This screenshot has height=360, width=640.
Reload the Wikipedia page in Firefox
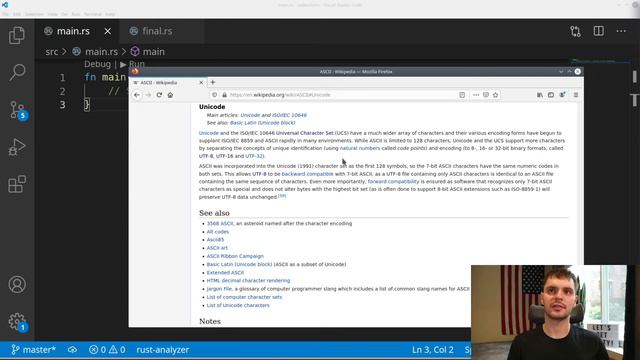pos(159,95)
